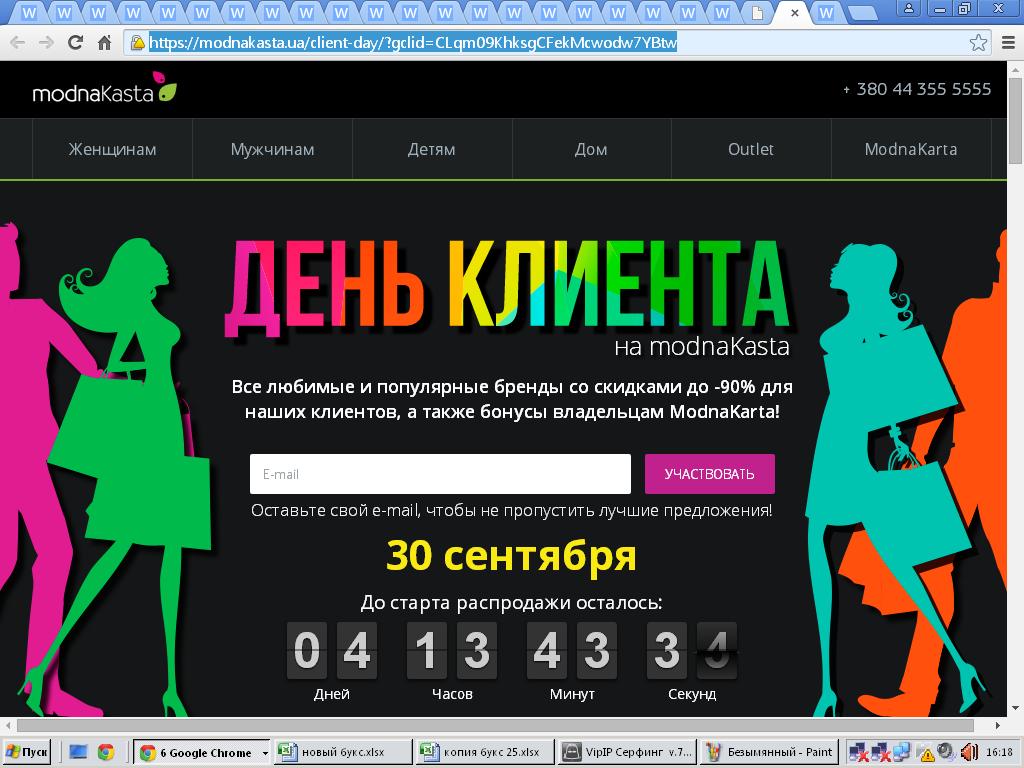This screenshot has height=768, width=1024.
Task: Open the Детям category
Action: (x=432, y=150)
